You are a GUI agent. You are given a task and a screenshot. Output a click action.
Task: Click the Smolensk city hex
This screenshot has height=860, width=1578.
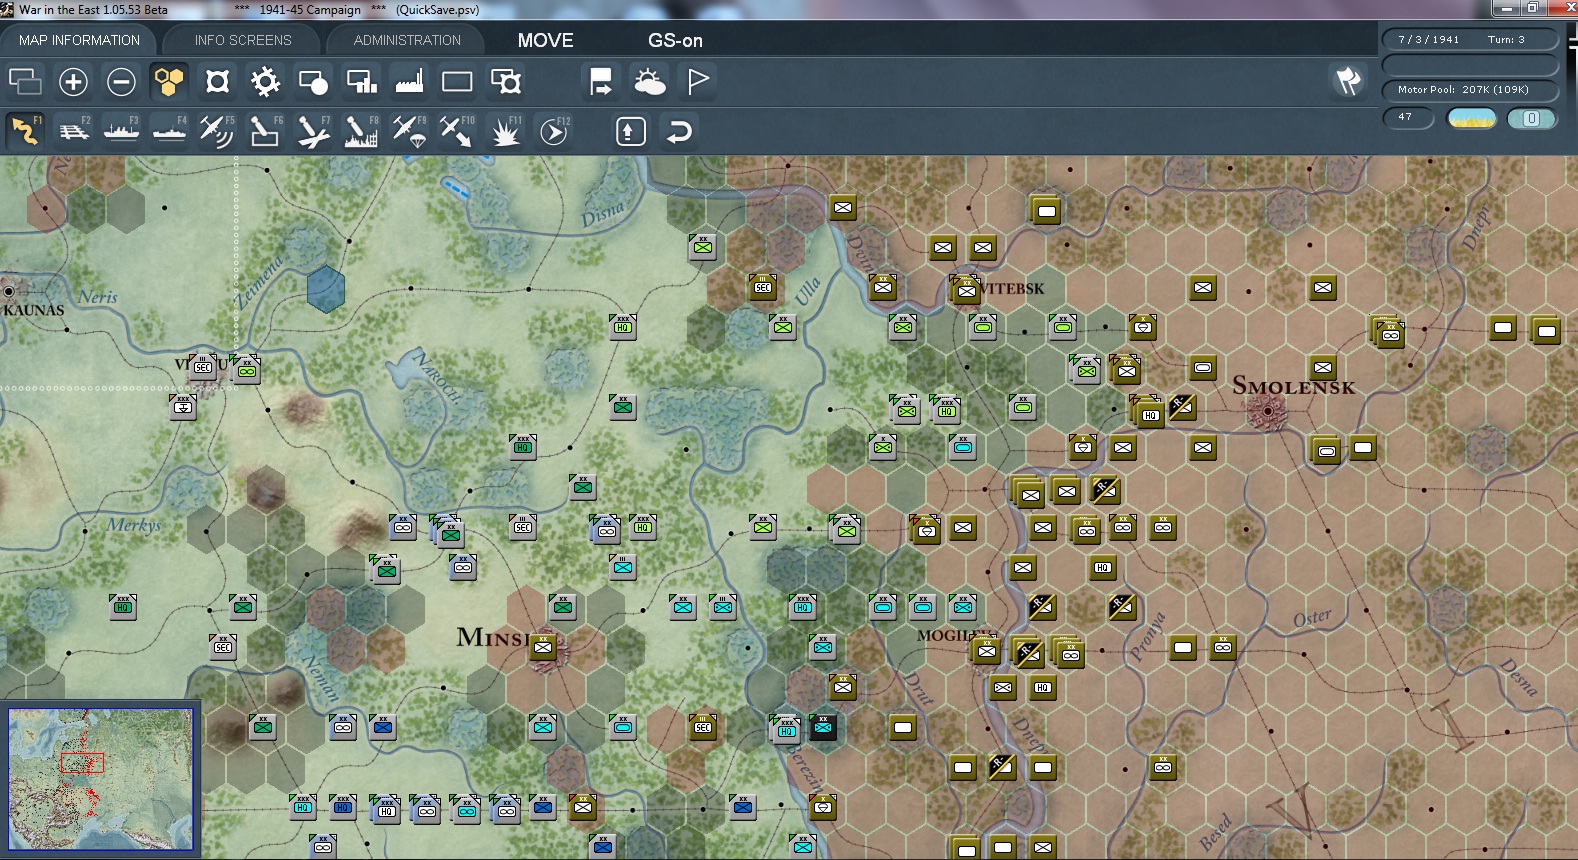tap(1268, 410)
